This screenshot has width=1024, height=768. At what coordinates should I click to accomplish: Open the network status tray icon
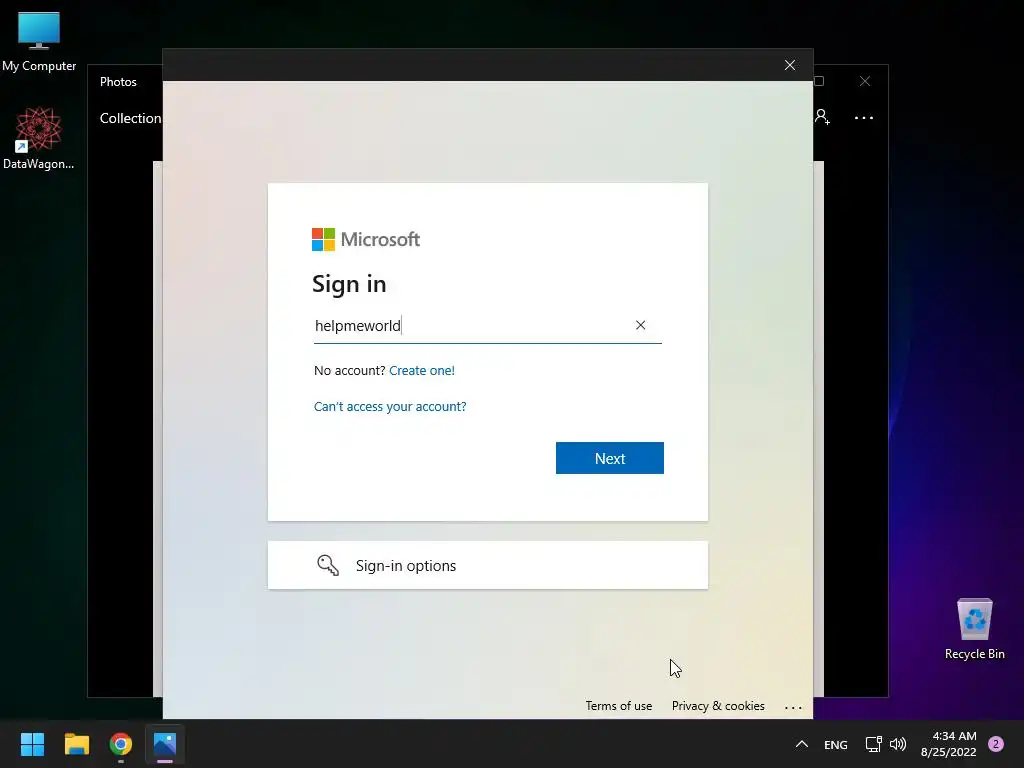(x=873, y=744)
